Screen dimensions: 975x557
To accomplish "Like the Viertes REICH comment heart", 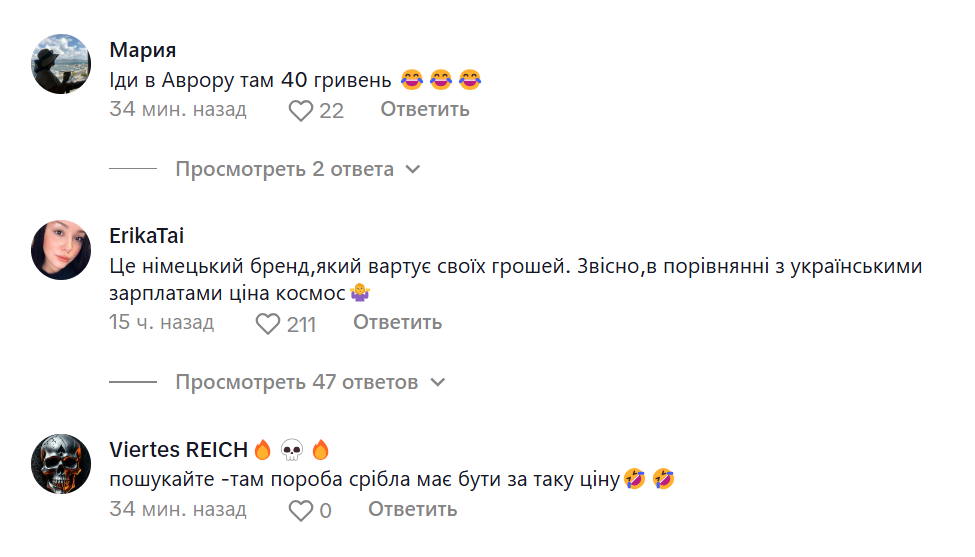I will [301, 510].
